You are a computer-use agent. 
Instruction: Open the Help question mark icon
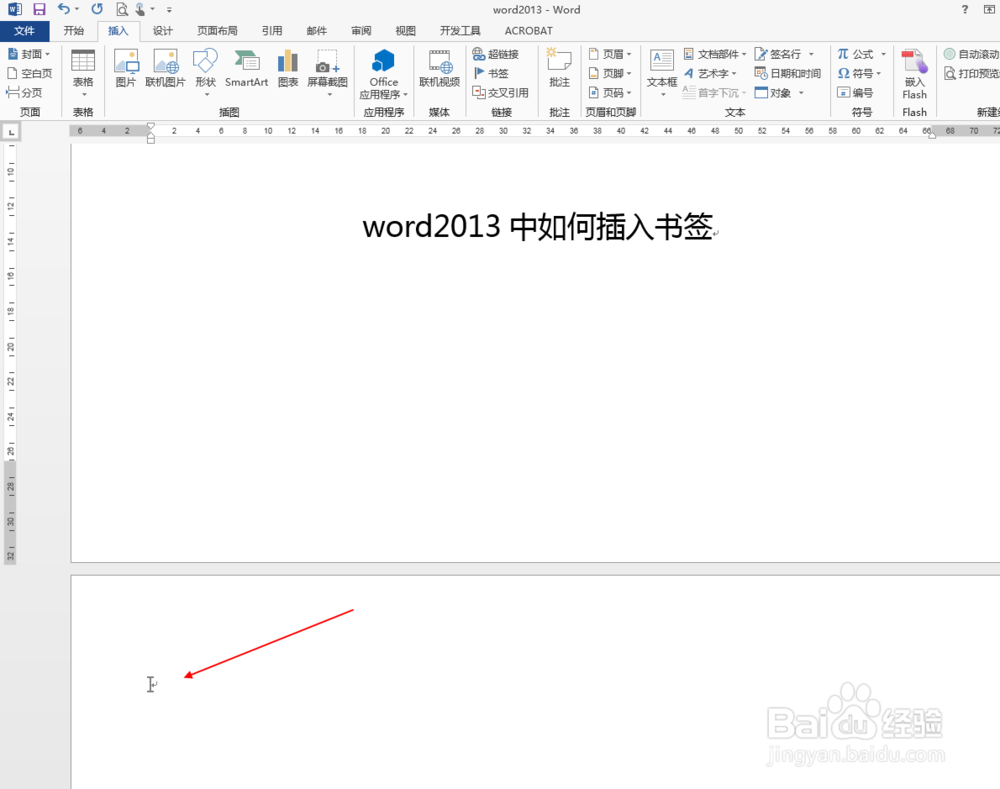tap(965, 10)
